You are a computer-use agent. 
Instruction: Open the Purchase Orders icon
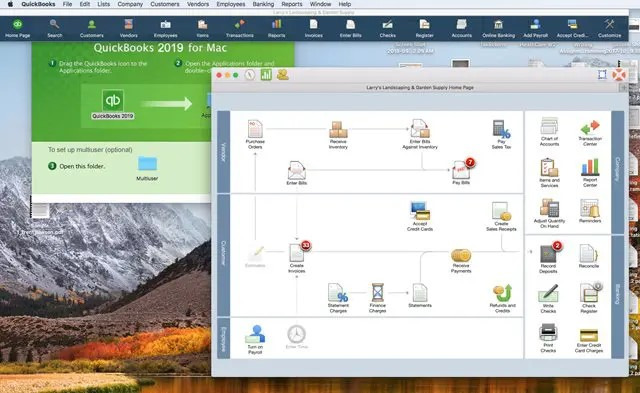tap(255, 129)
